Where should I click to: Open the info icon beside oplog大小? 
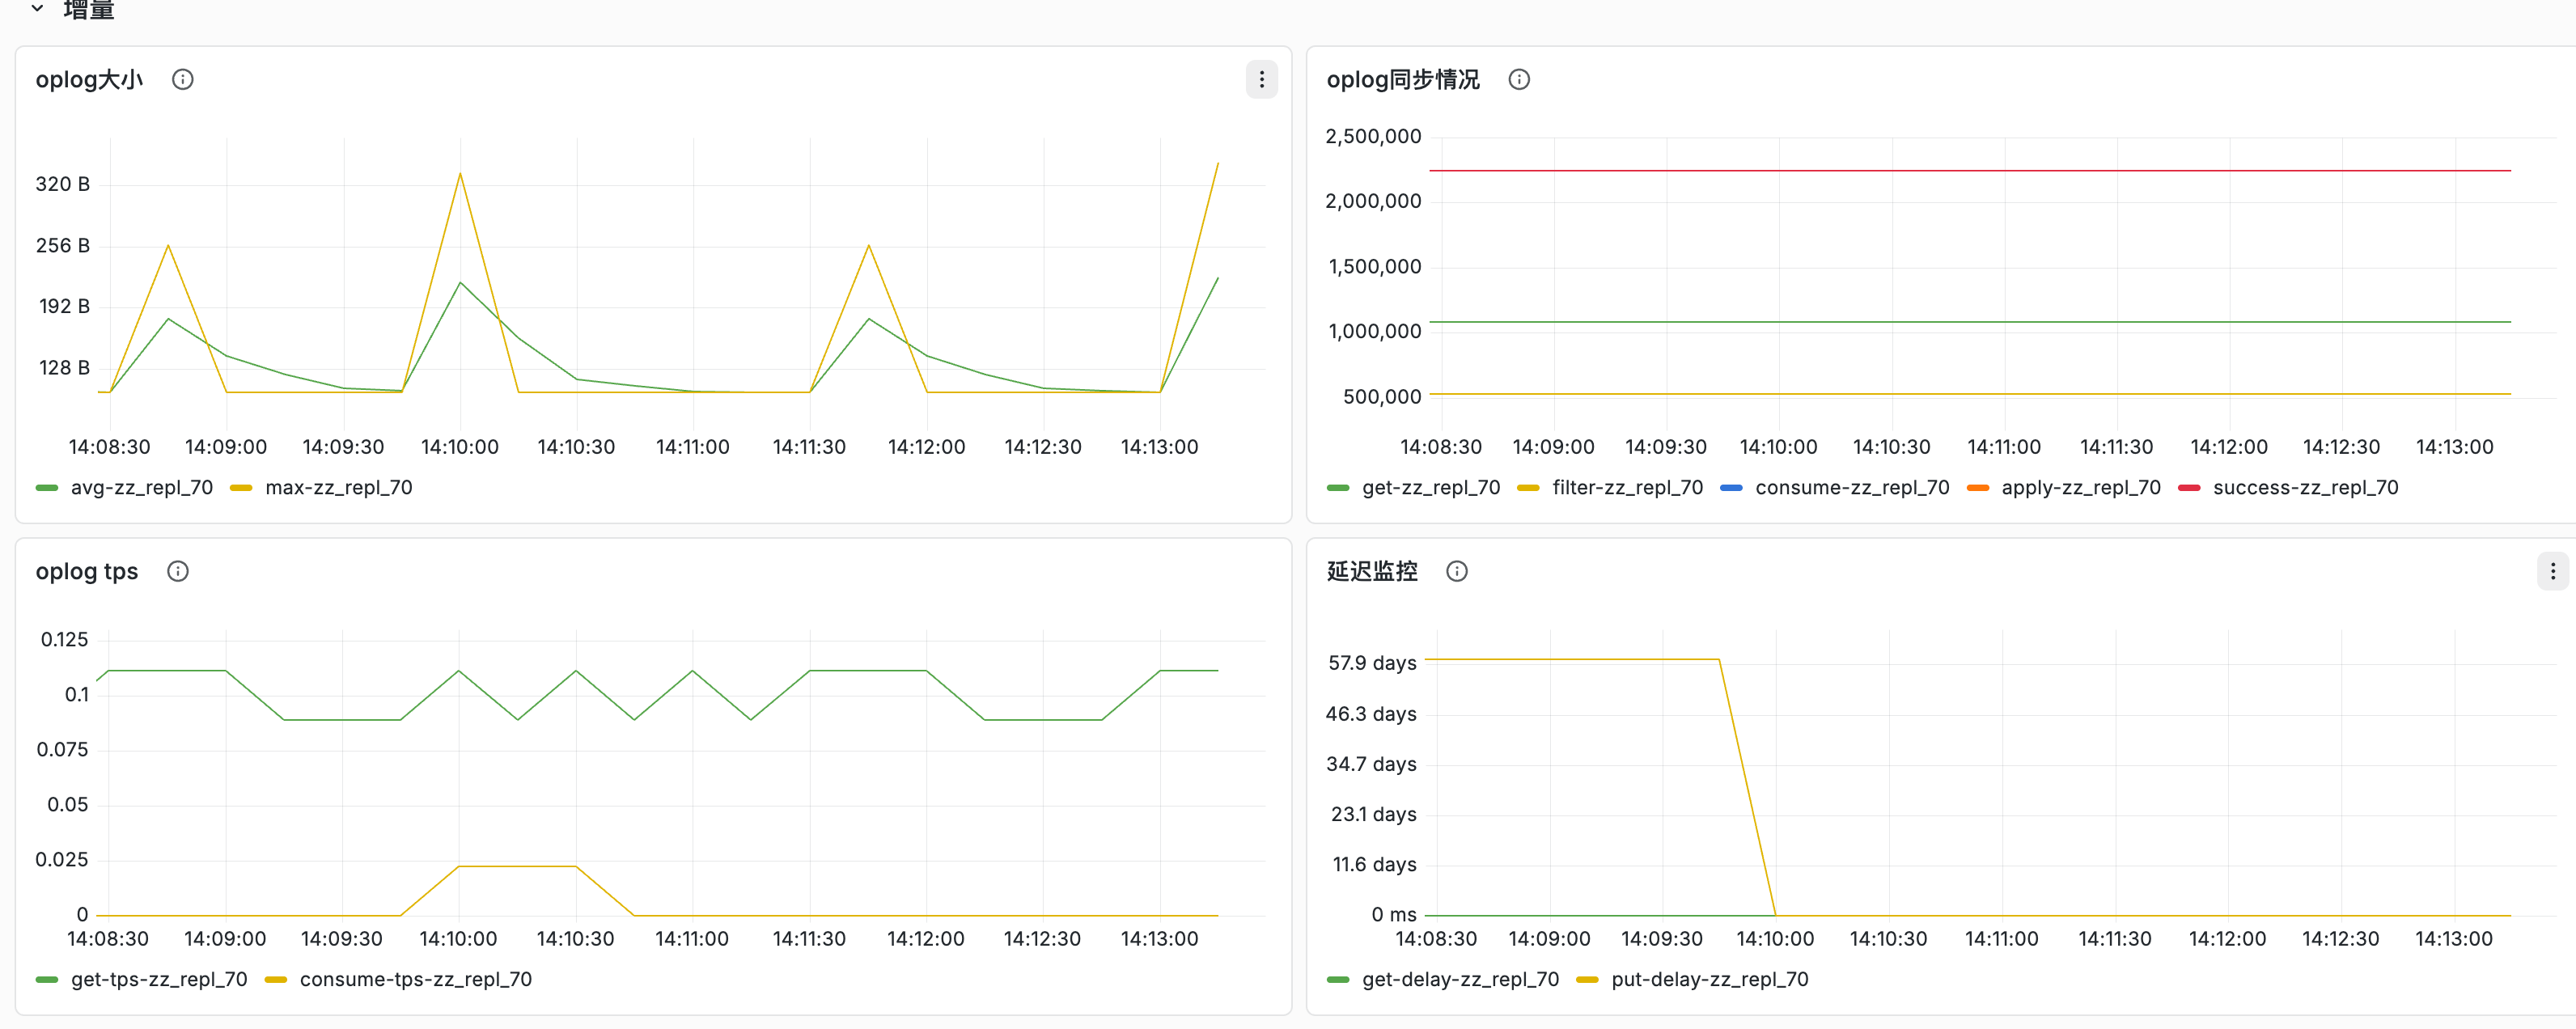pyautogui.click(x=182, y=79)
